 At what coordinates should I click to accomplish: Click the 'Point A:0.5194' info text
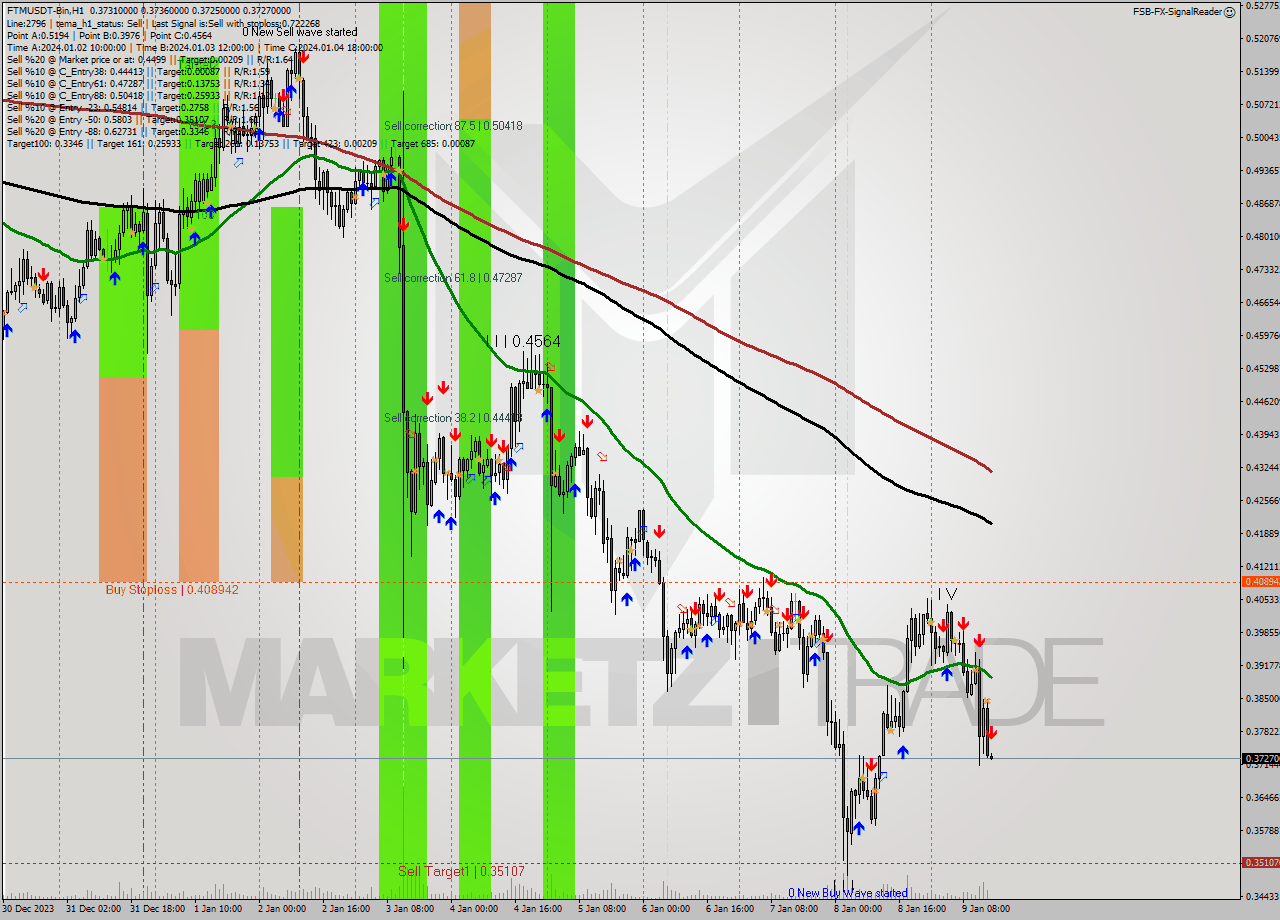pos(40,35)
